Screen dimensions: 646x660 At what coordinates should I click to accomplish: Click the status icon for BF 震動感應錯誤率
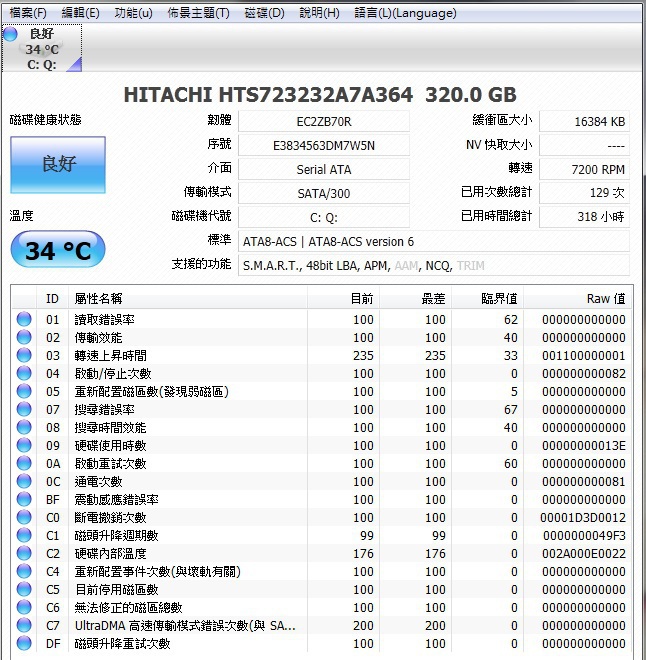click(24, 499)
